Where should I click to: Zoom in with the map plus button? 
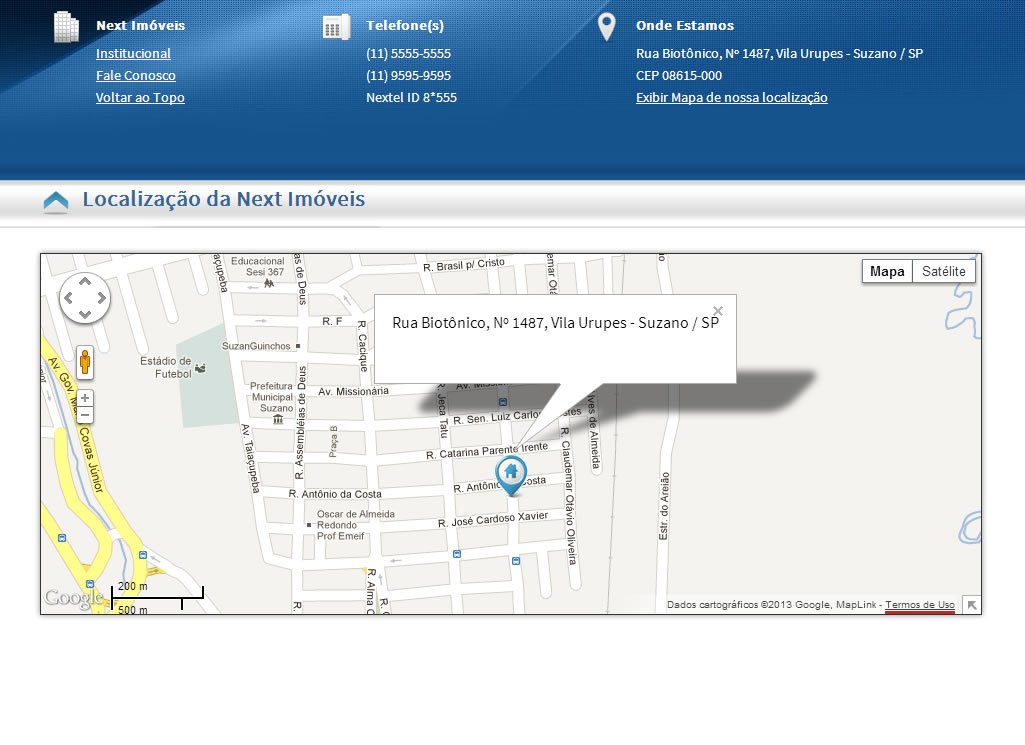(x=85, y=398)
